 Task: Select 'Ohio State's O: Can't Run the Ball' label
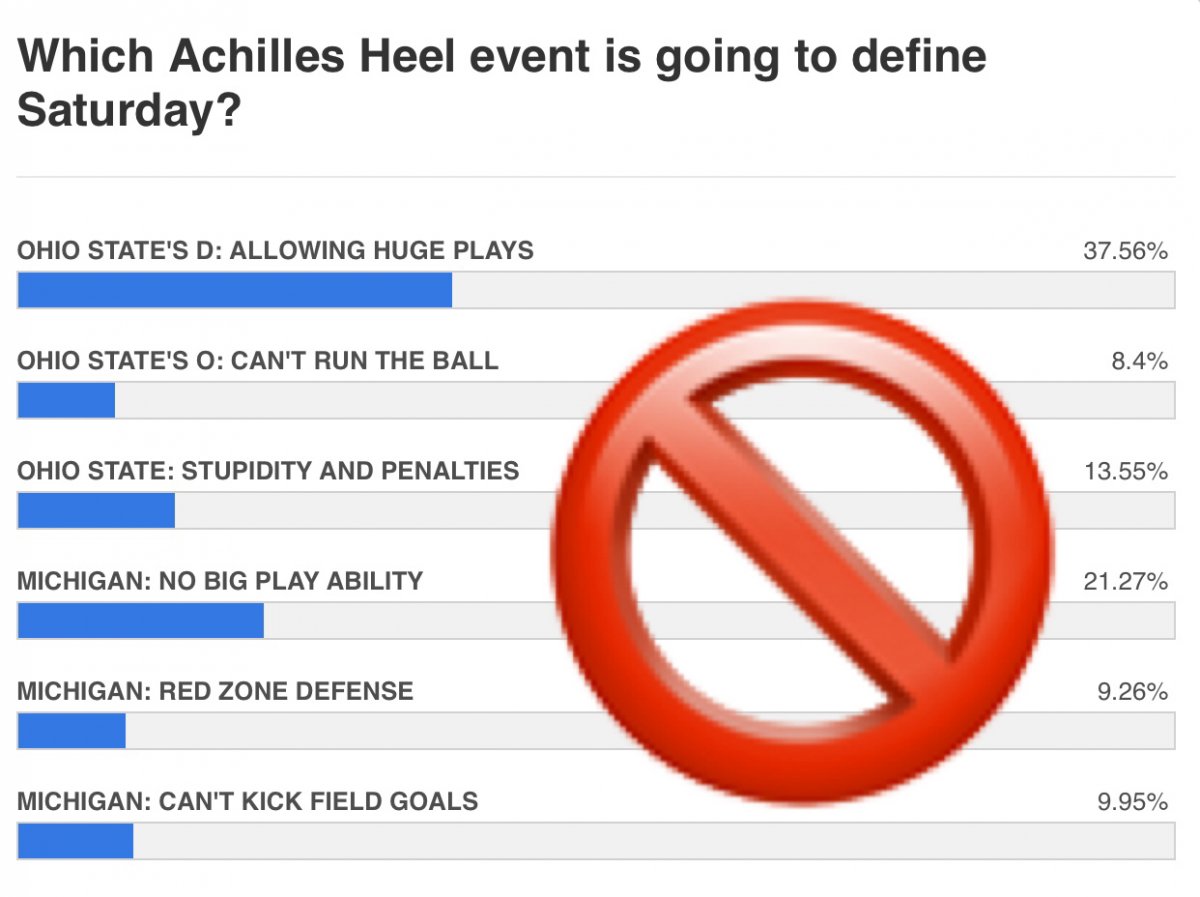[x=257, y=360]
